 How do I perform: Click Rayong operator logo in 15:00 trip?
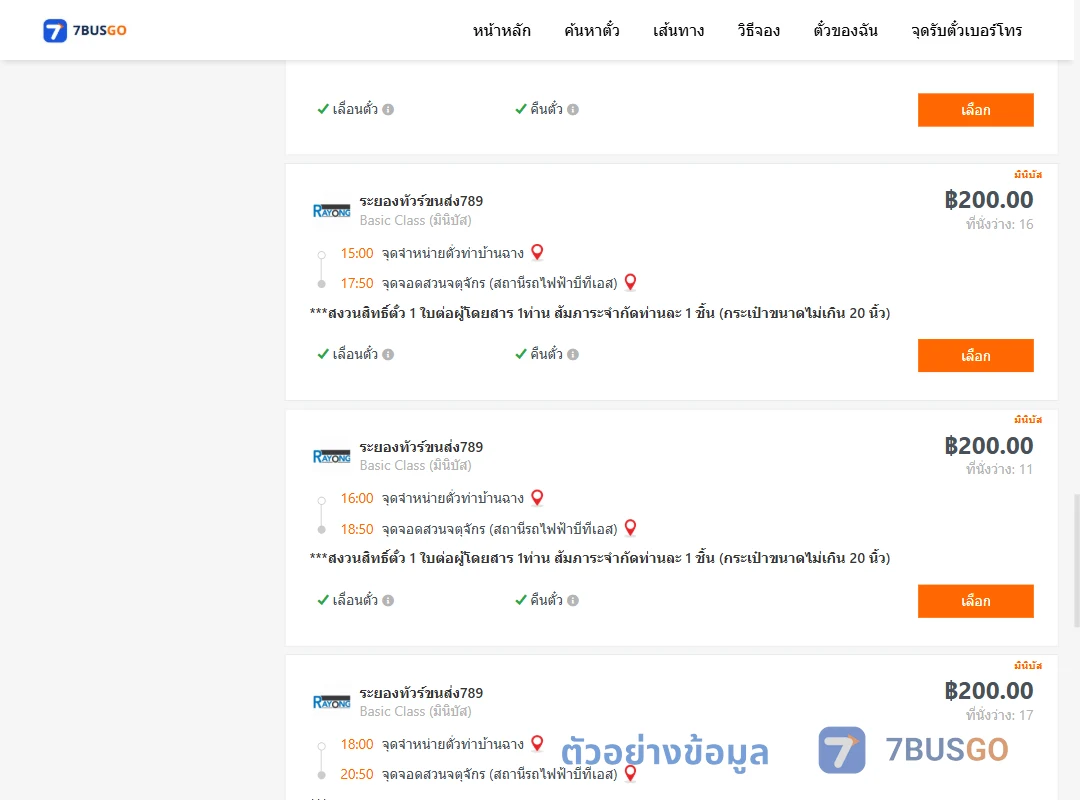pos(331,211)
